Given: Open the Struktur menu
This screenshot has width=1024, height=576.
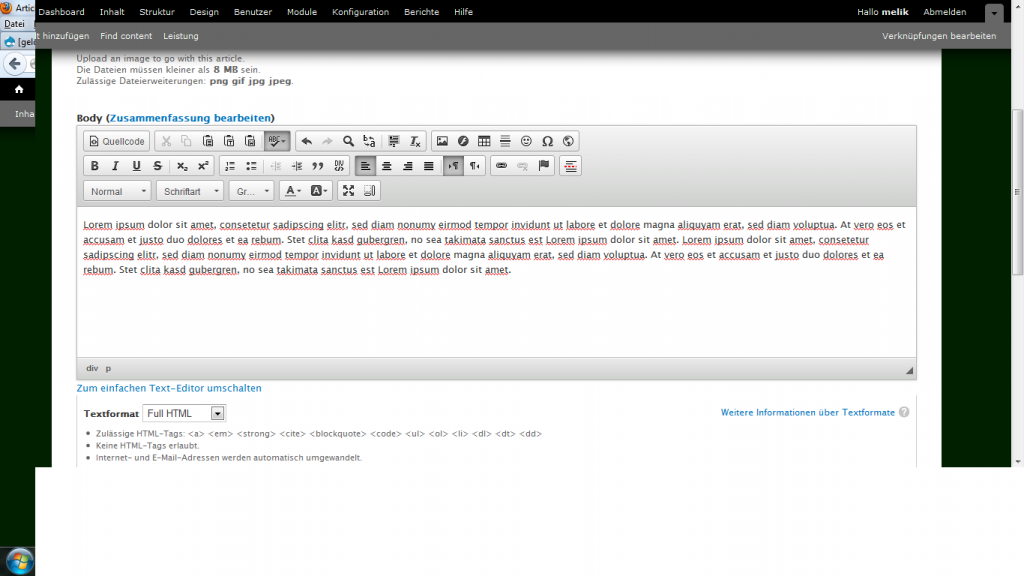Looking at the screenshot, I should (x=156, y=12).
